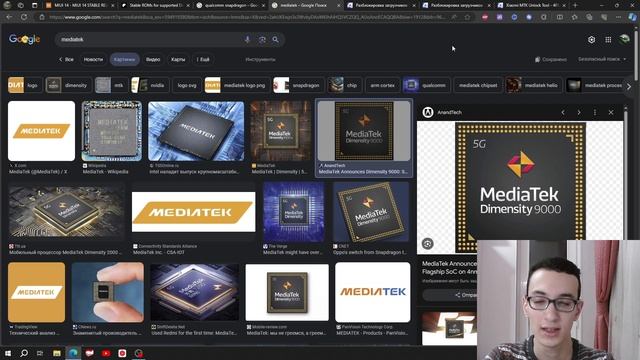Open the SafeSearch dropdown
This screenshot has height=360, width=640.
pos(602,59)
